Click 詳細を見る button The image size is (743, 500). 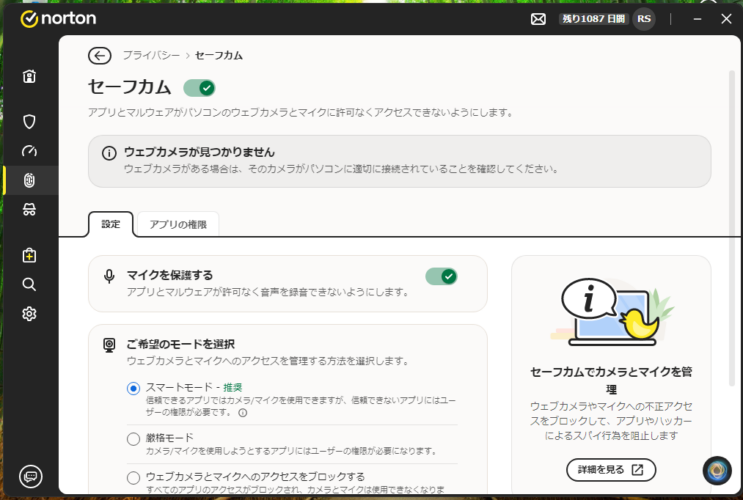(611, 470)
